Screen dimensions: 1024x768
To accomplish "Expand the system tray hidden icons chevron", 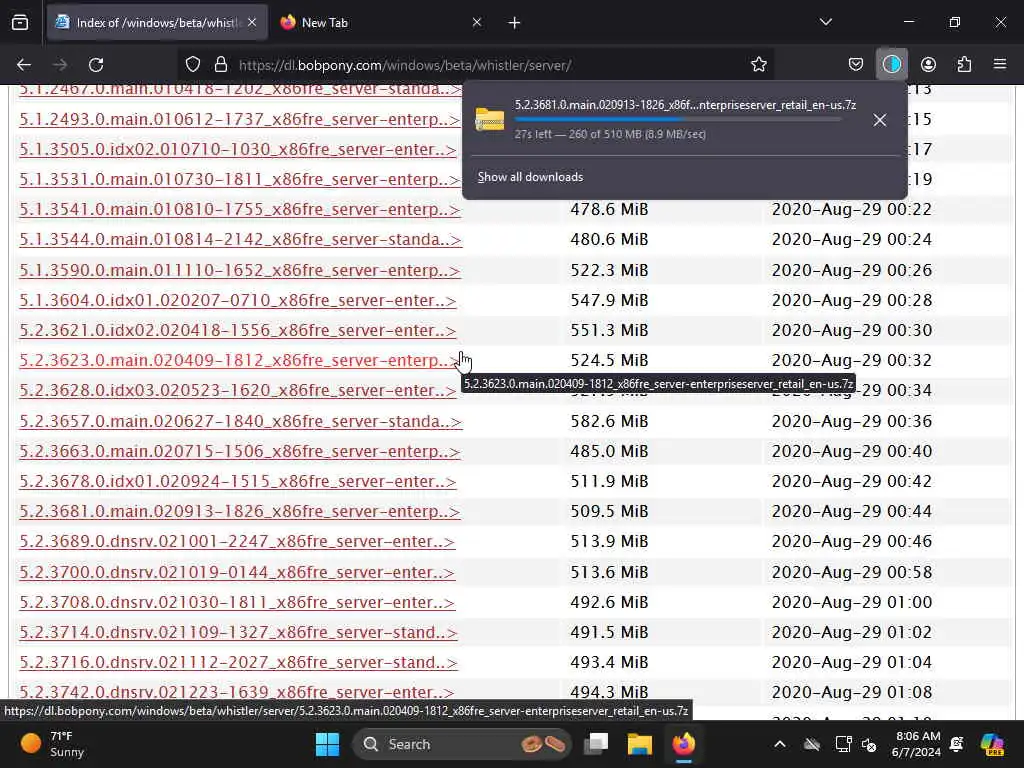I will [780, 744].
